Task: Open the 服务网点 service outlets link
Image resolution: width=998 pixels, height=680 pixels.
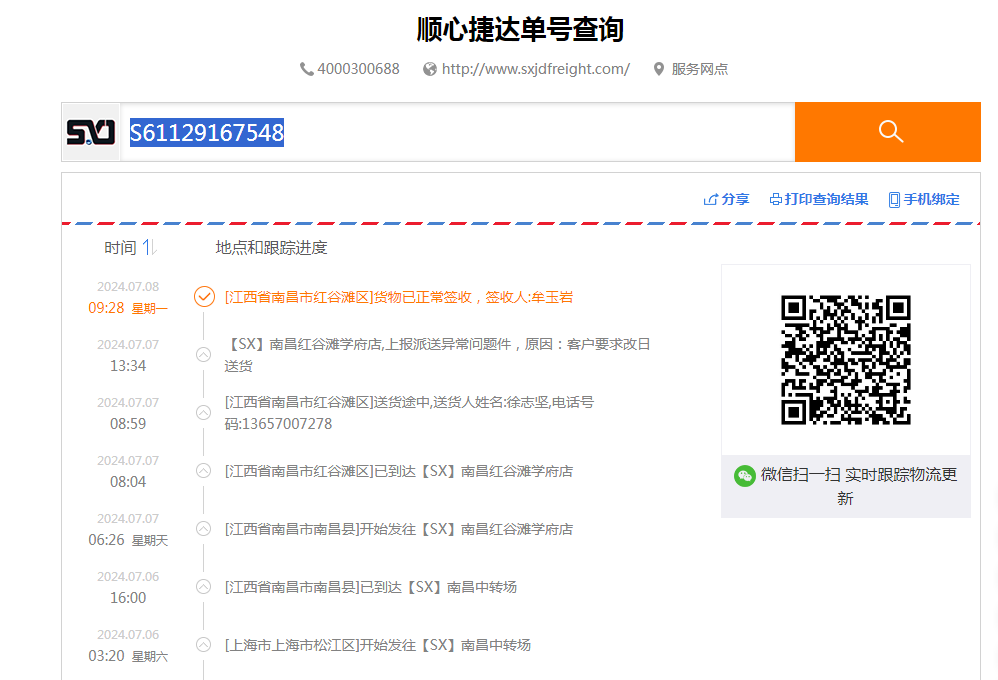Action: (x=699, y=69)
